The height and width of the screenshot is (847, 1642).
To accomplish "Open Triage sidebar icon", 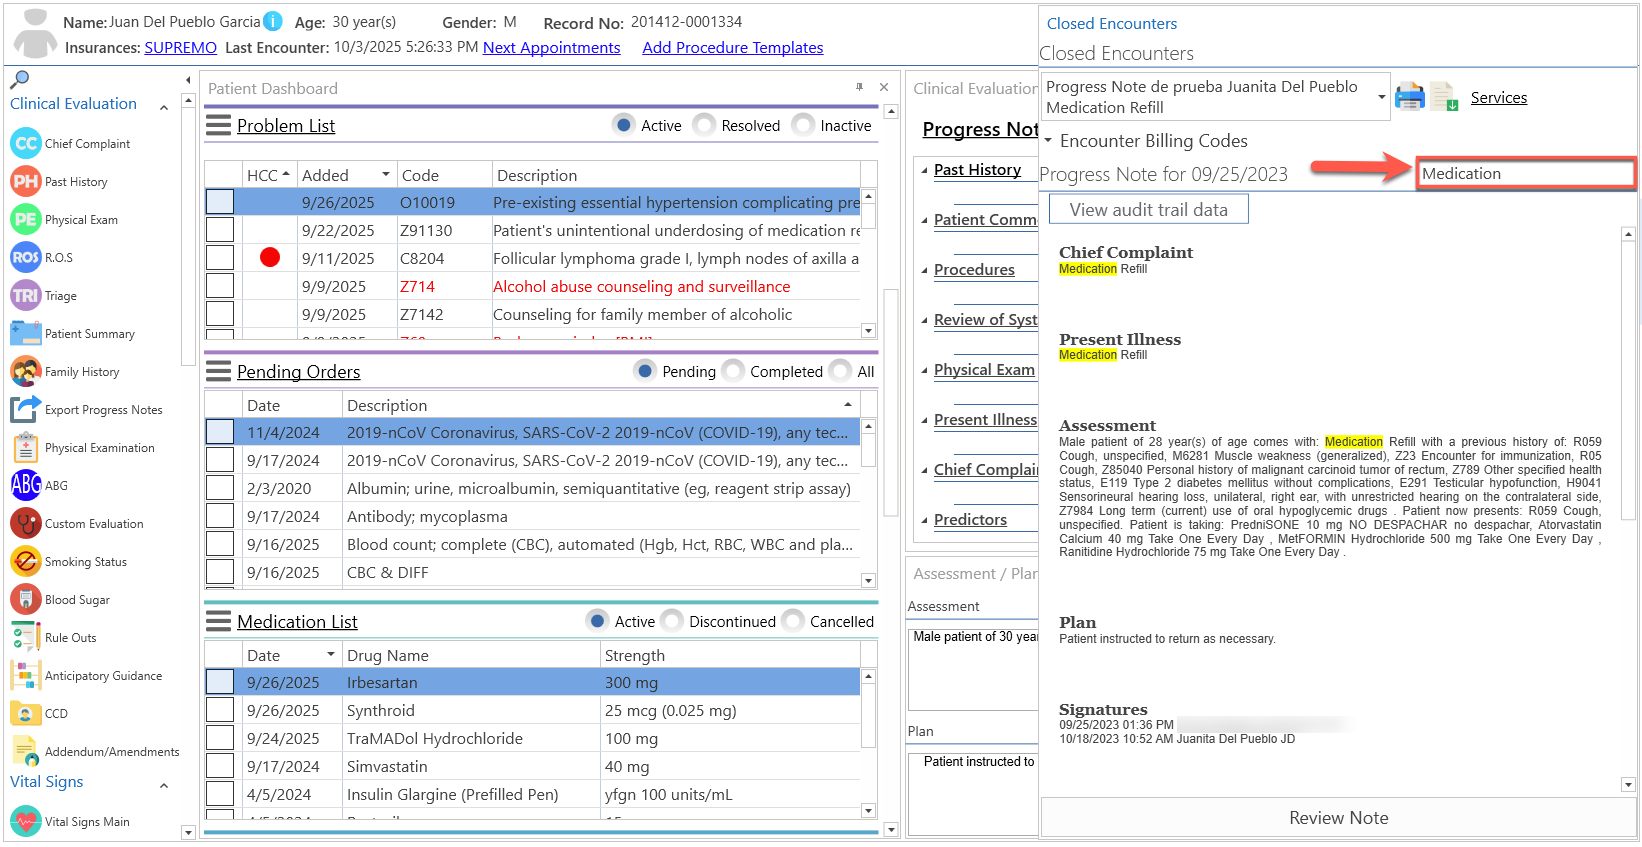I will [26, 296].
